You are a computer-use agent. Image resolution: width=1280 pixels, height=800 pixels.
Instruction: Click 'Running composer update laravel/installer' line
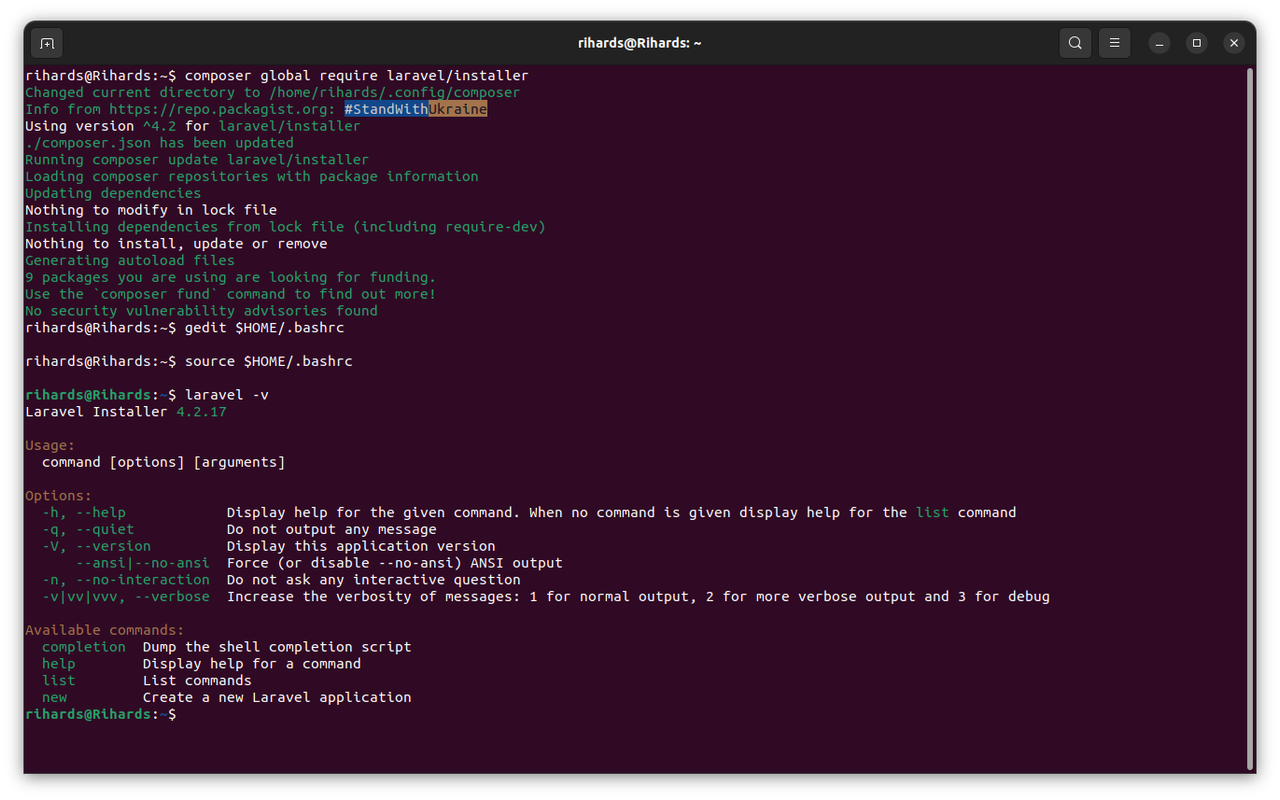(197, 160)
